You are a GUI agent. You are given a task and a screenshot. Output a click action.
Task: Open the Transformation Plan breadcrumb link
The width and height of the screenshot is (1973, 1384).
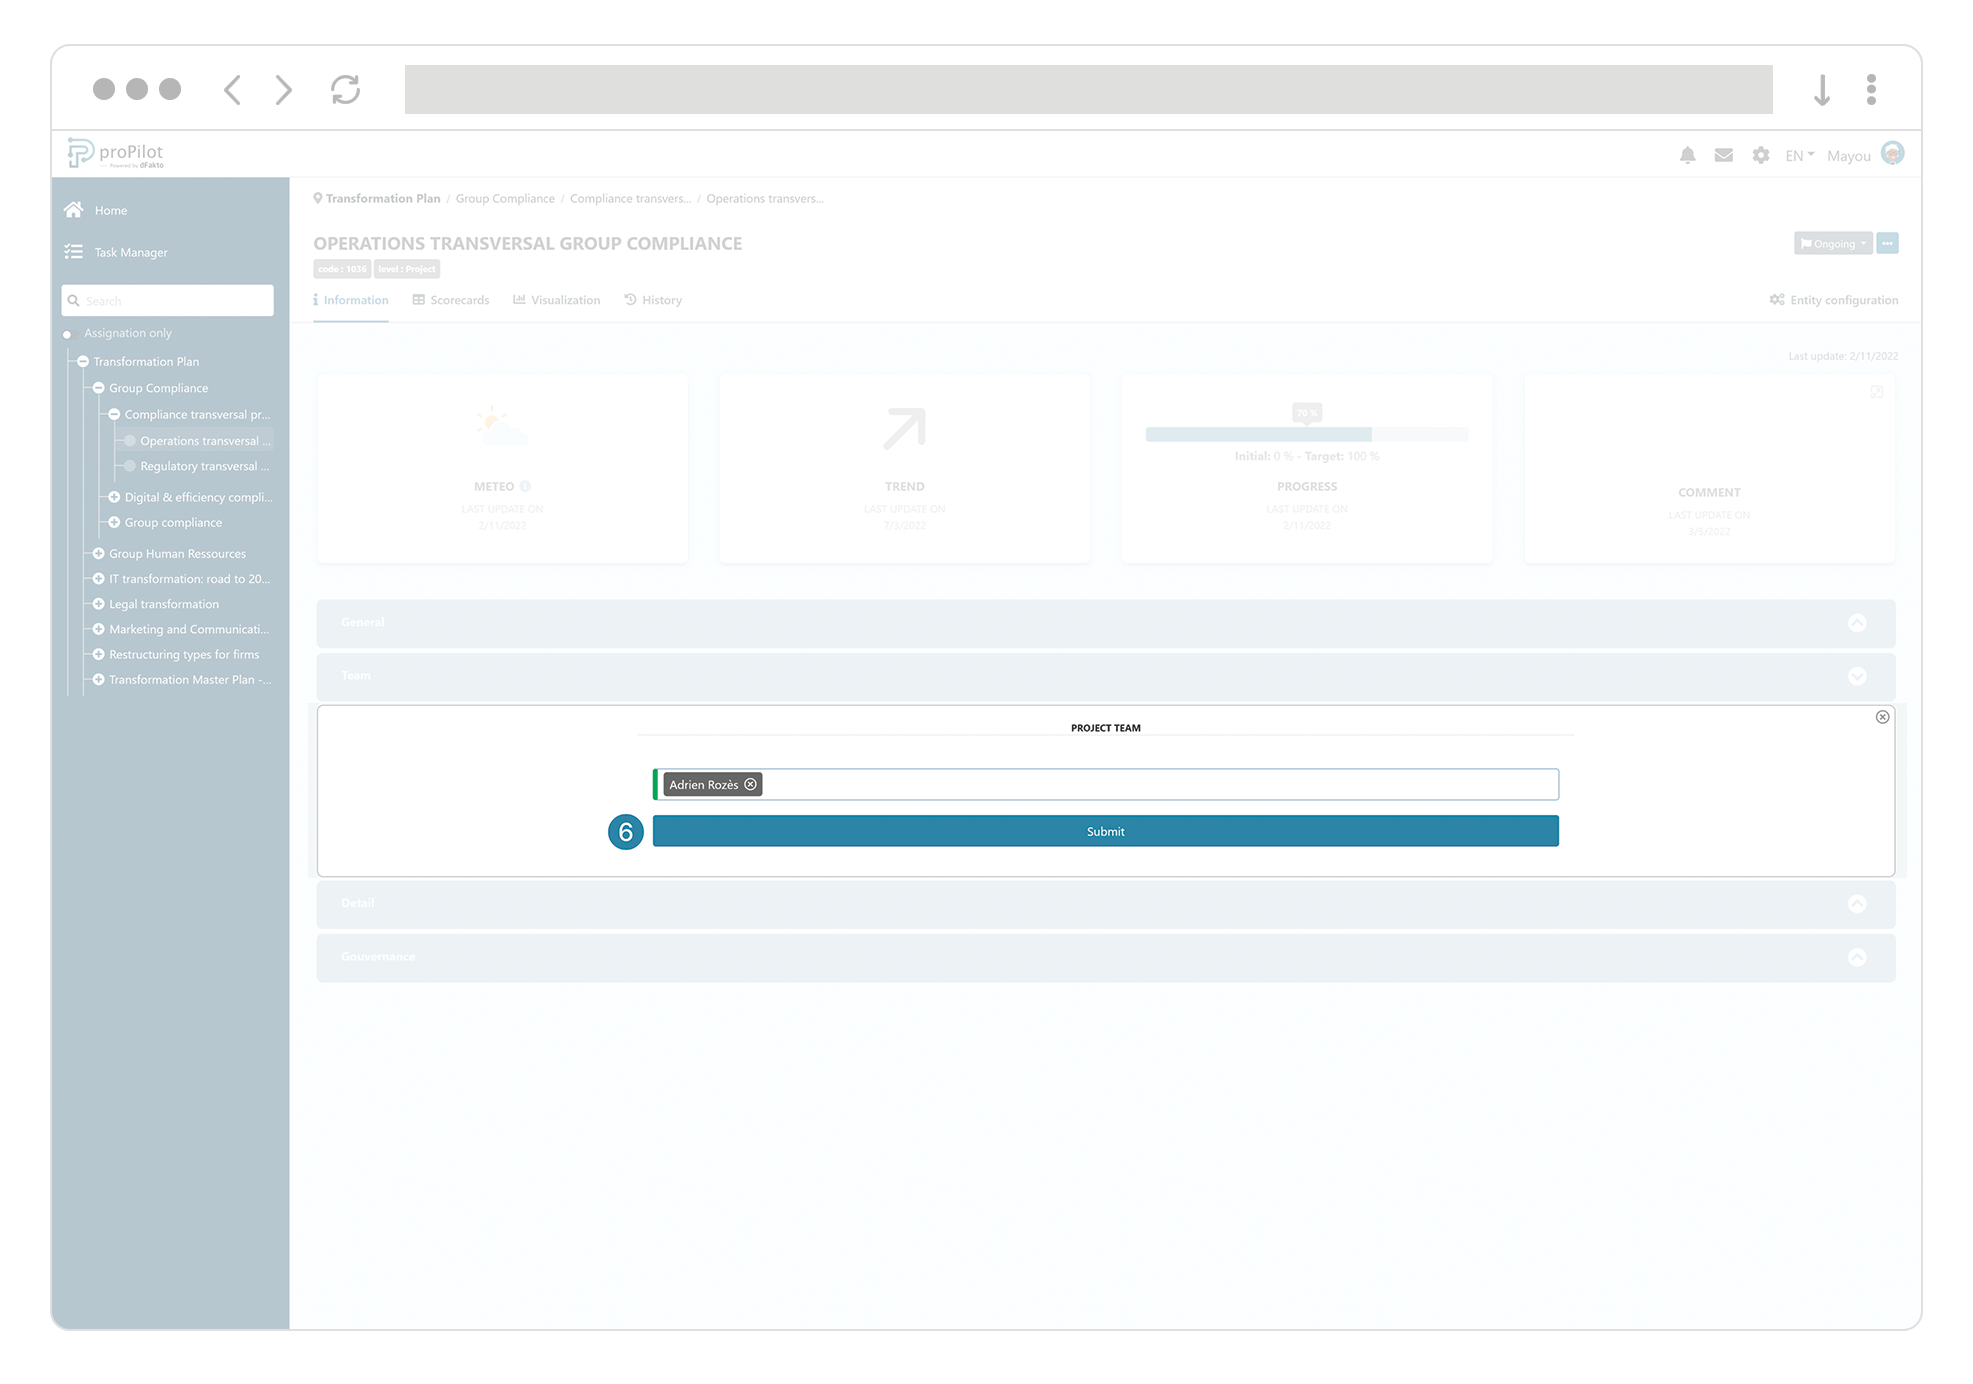click(x=382, y=198)
